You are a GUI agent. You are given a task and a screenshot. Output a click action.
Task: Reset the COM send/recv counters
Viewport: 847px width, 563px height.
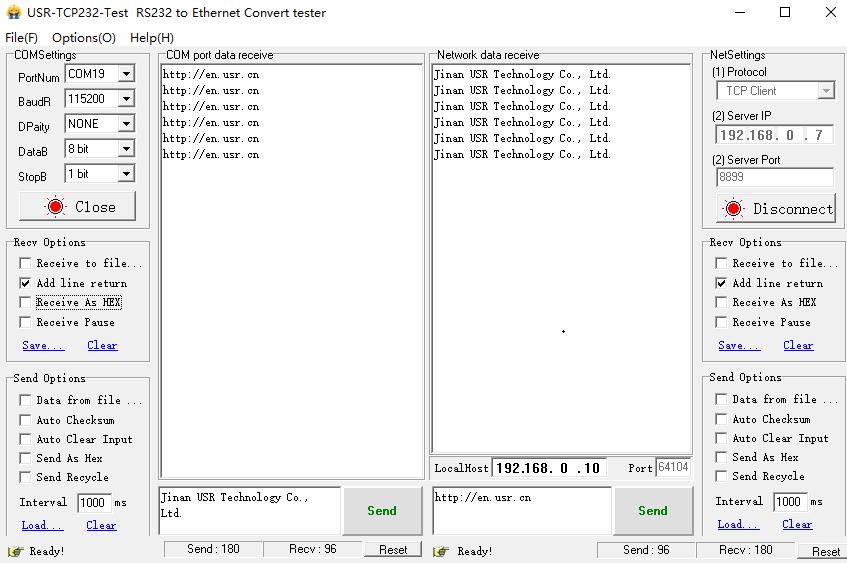point(393,549)
